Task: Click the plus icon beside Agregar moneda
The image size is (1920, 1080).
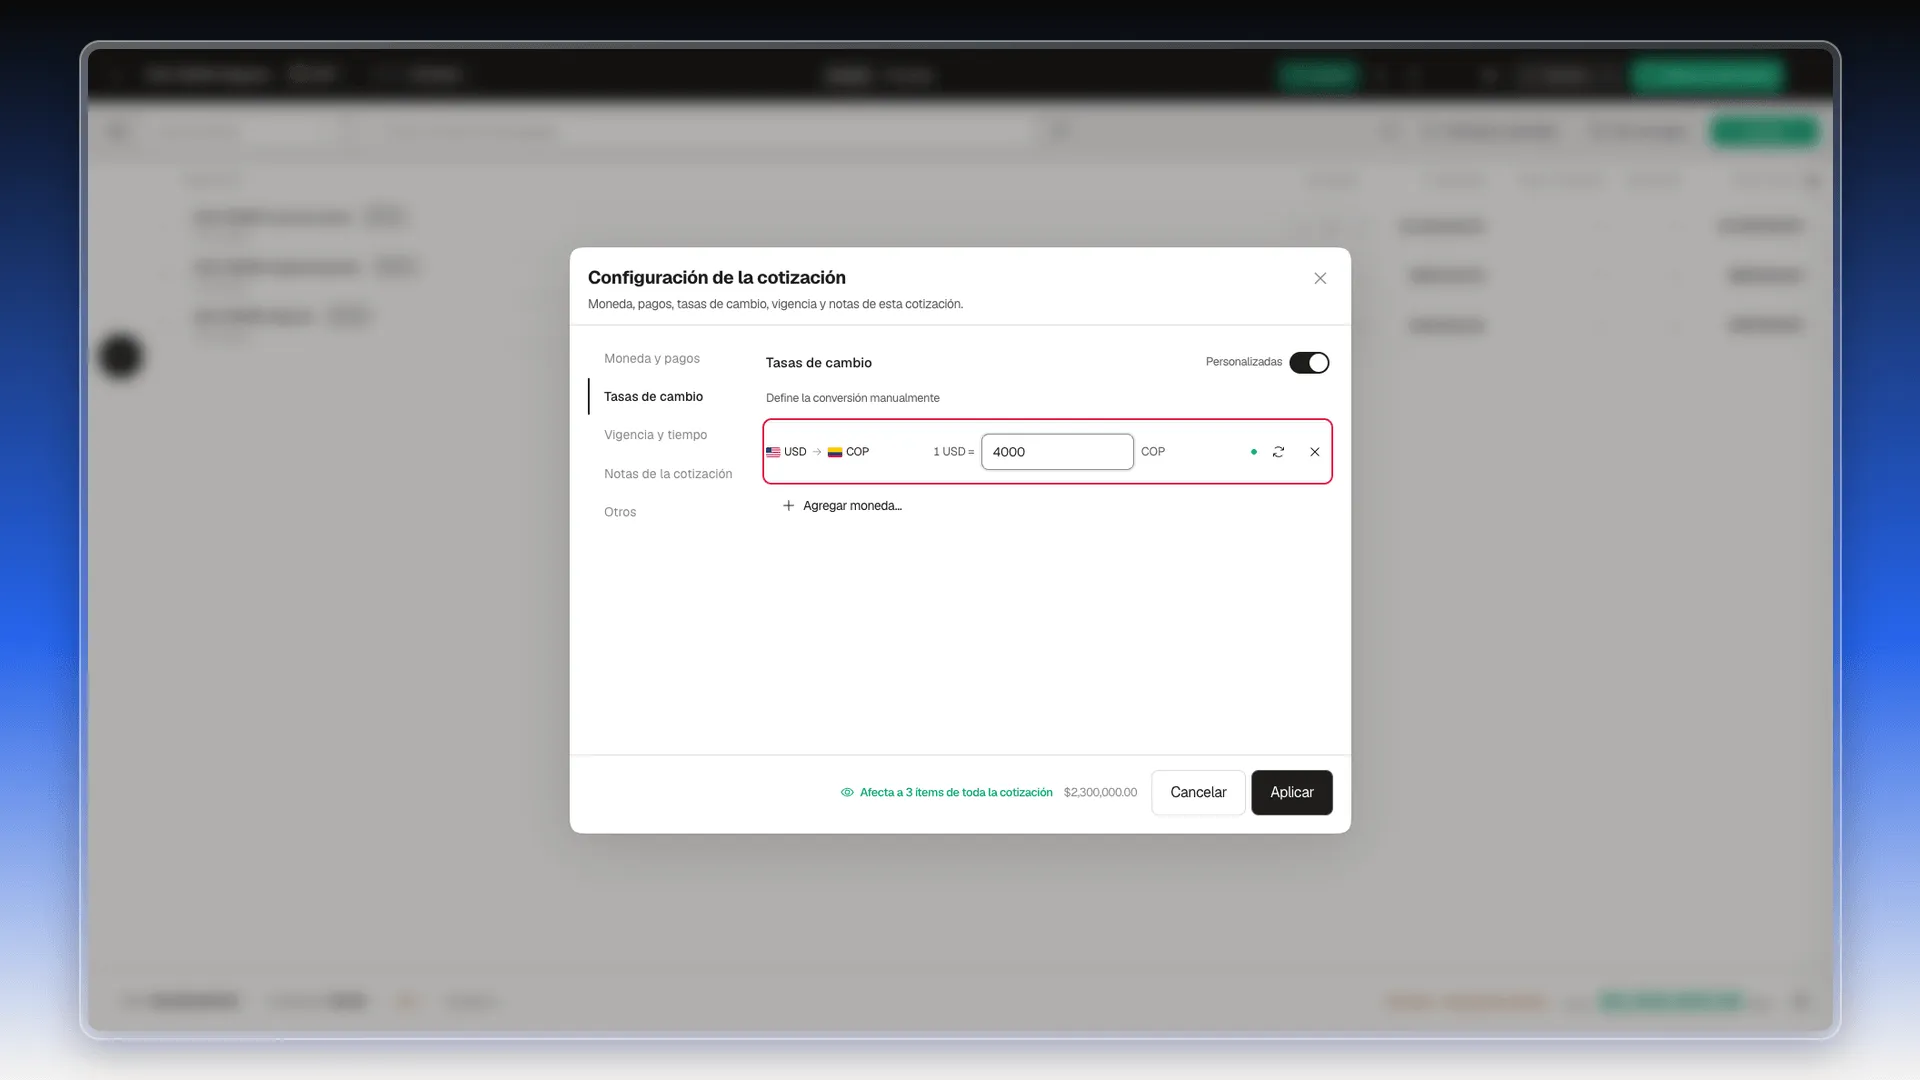Action: point(788,506)
